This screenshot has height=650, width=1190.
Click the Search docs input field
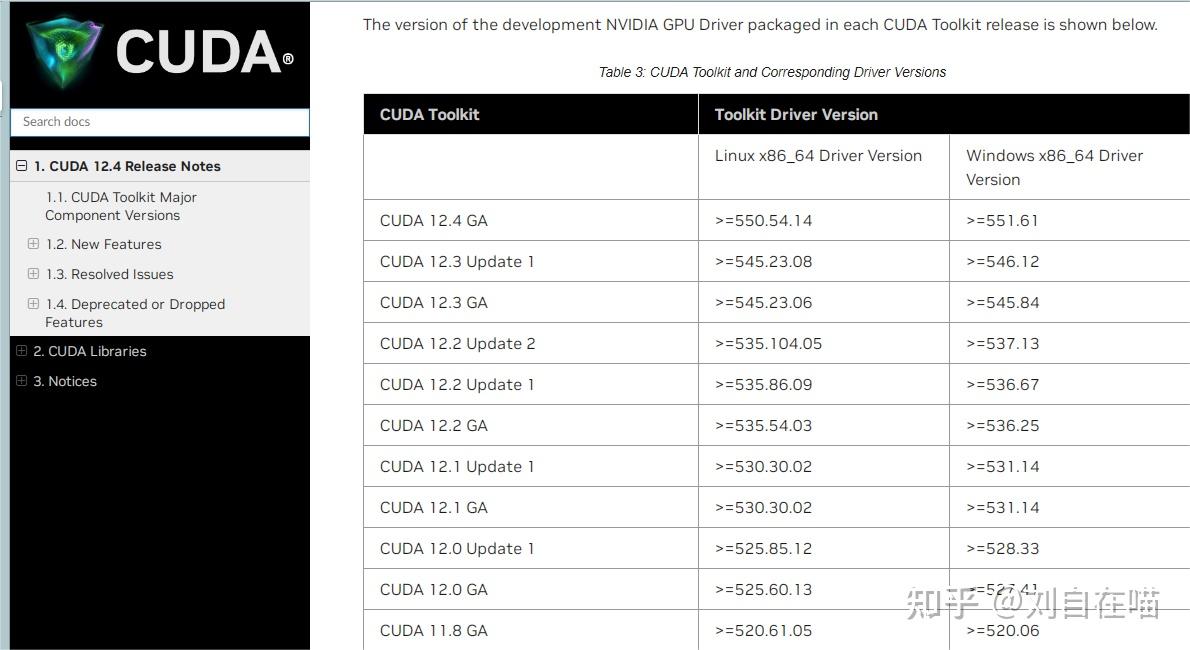(160, 122)
